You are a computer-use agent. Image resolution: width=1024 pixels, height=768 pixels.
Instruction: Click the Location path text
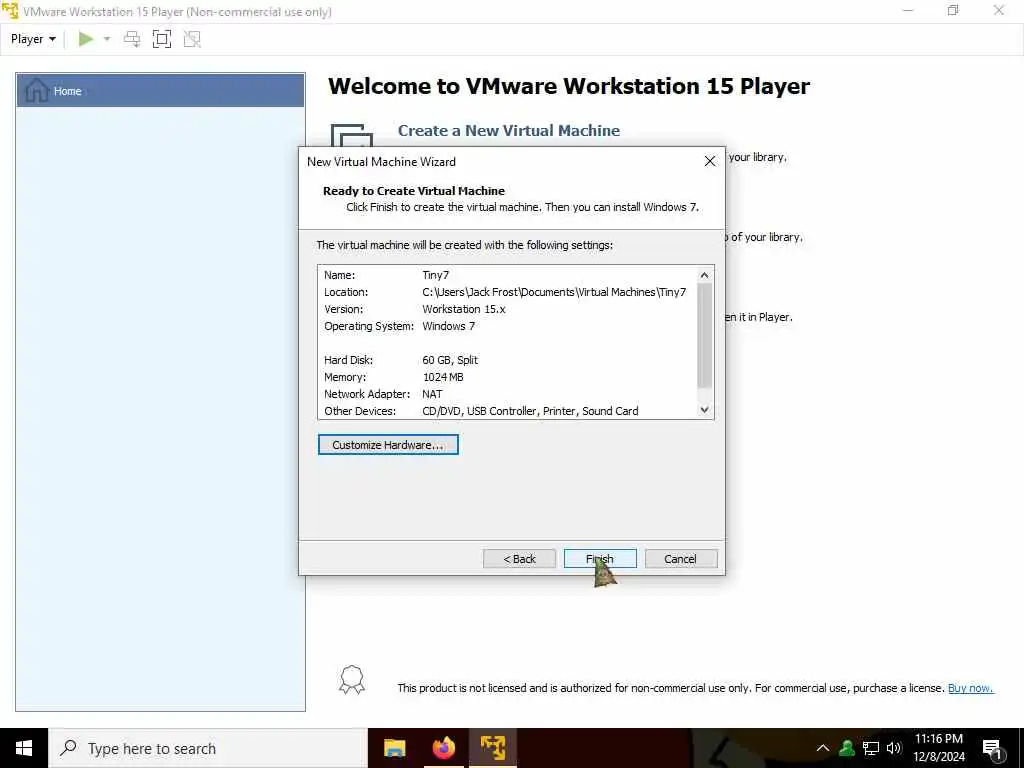pyautogui.click(x=554, y=292)
